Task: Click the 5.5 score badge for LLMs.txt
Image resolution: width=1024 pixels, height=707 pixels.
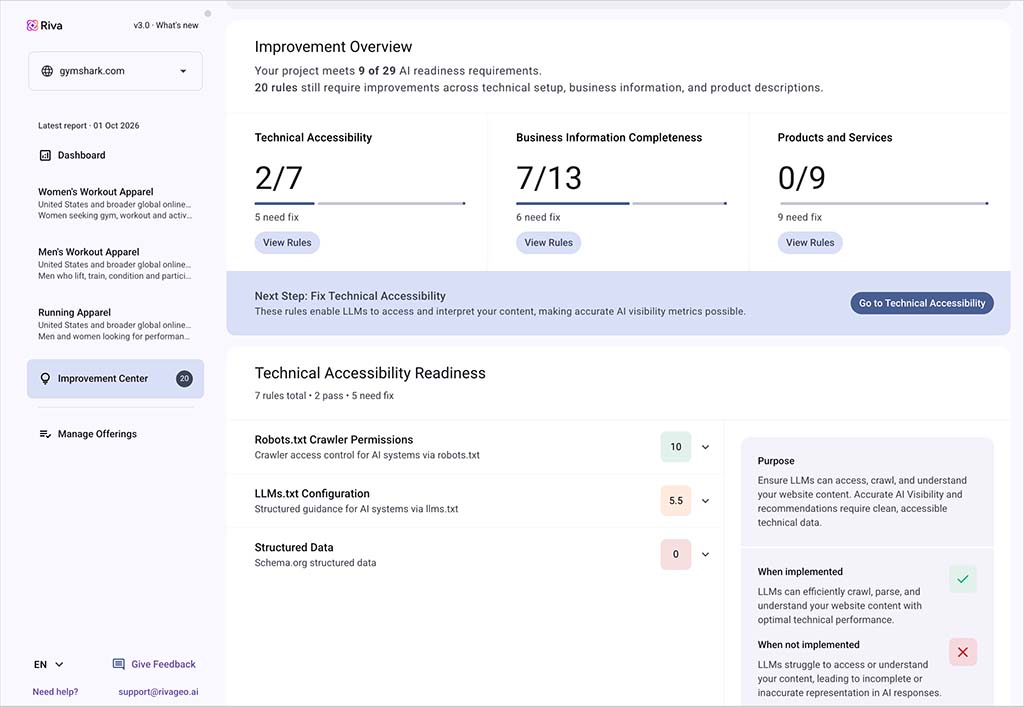Action: click(676, 501)
